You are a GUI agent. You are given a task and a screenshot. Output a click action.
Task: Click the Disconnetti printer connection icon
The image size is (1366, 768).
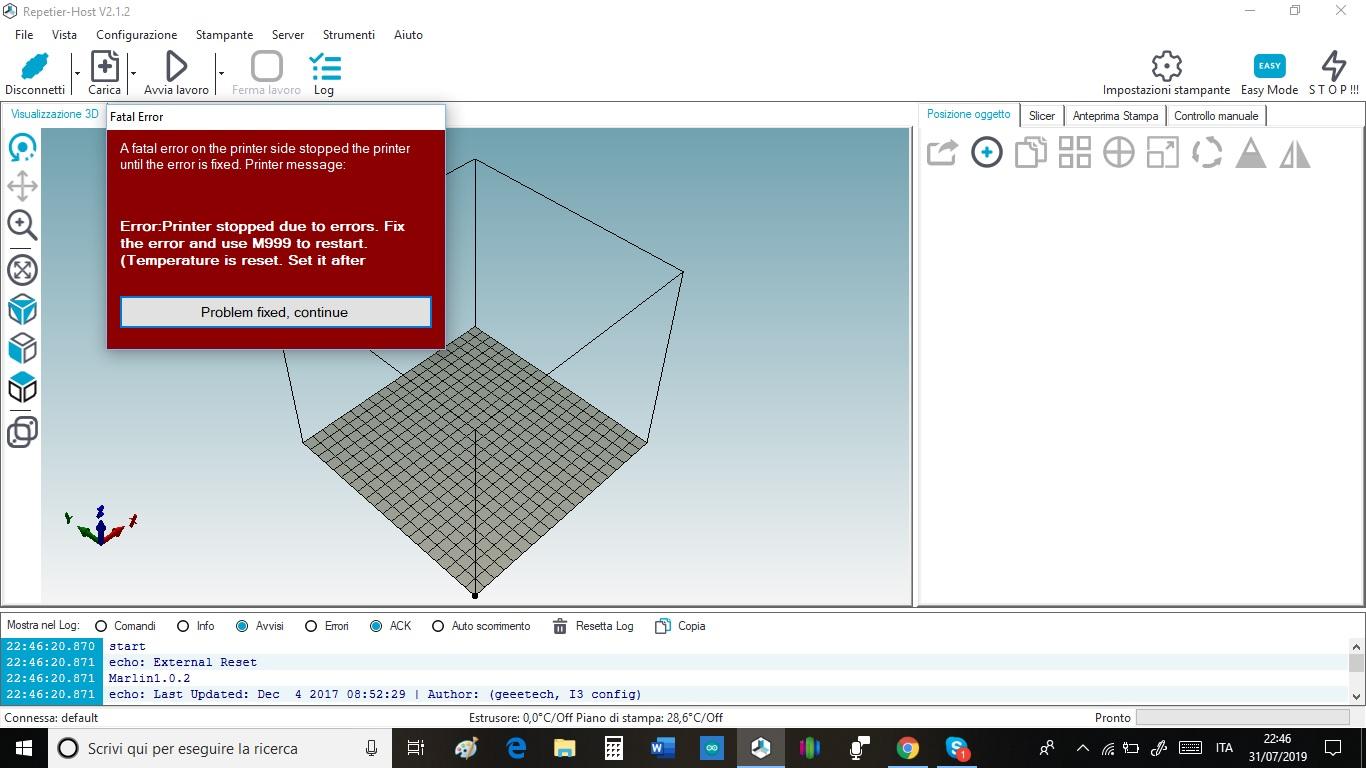coord(34,67)
